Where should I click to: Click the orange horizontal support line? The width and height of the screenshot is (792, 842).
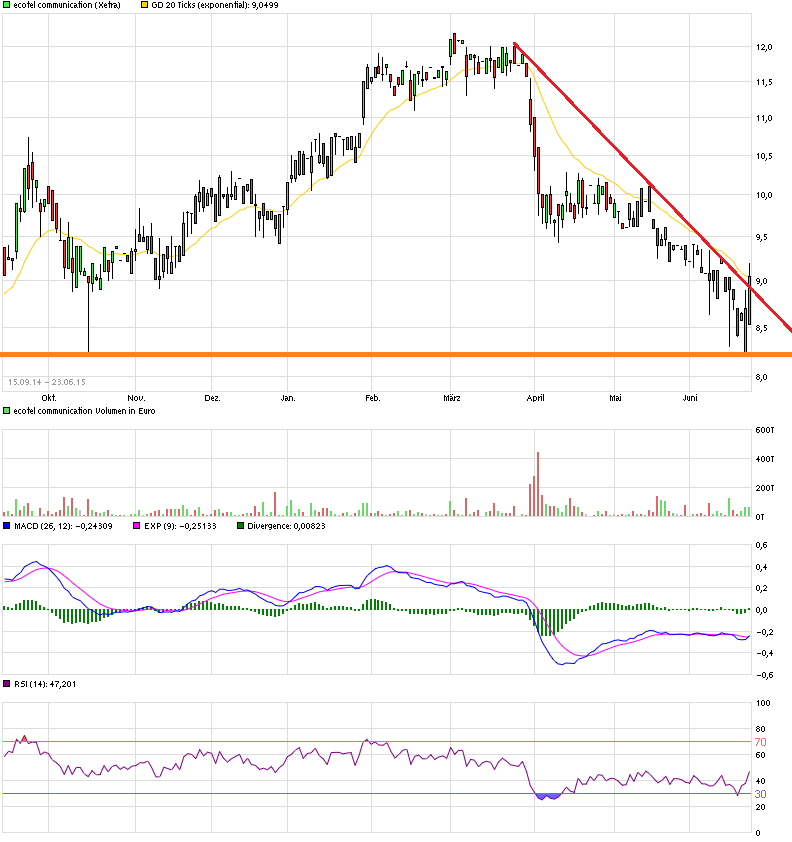(396, 354)
